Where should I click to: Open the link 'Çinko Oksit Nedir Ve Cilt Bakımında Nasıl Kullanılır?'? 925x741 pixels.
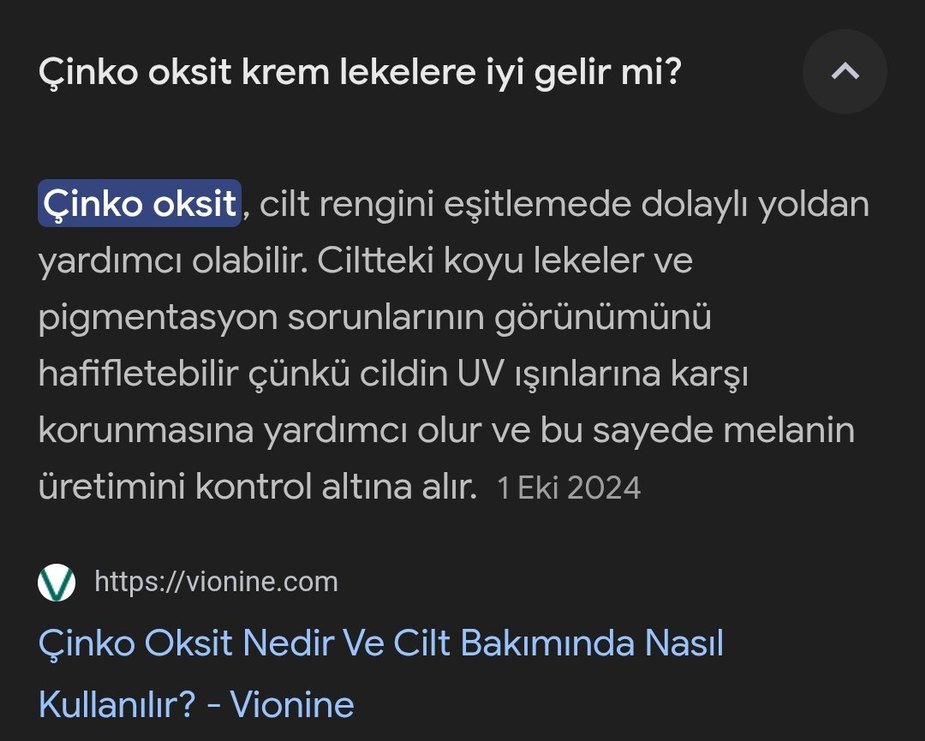pos(380,644)
